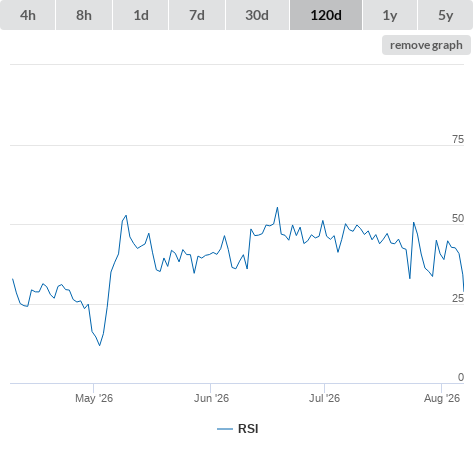Viewport: 474px width, 455px height.
Task: Switch chart to 1y range
Action: pos(390,15)
